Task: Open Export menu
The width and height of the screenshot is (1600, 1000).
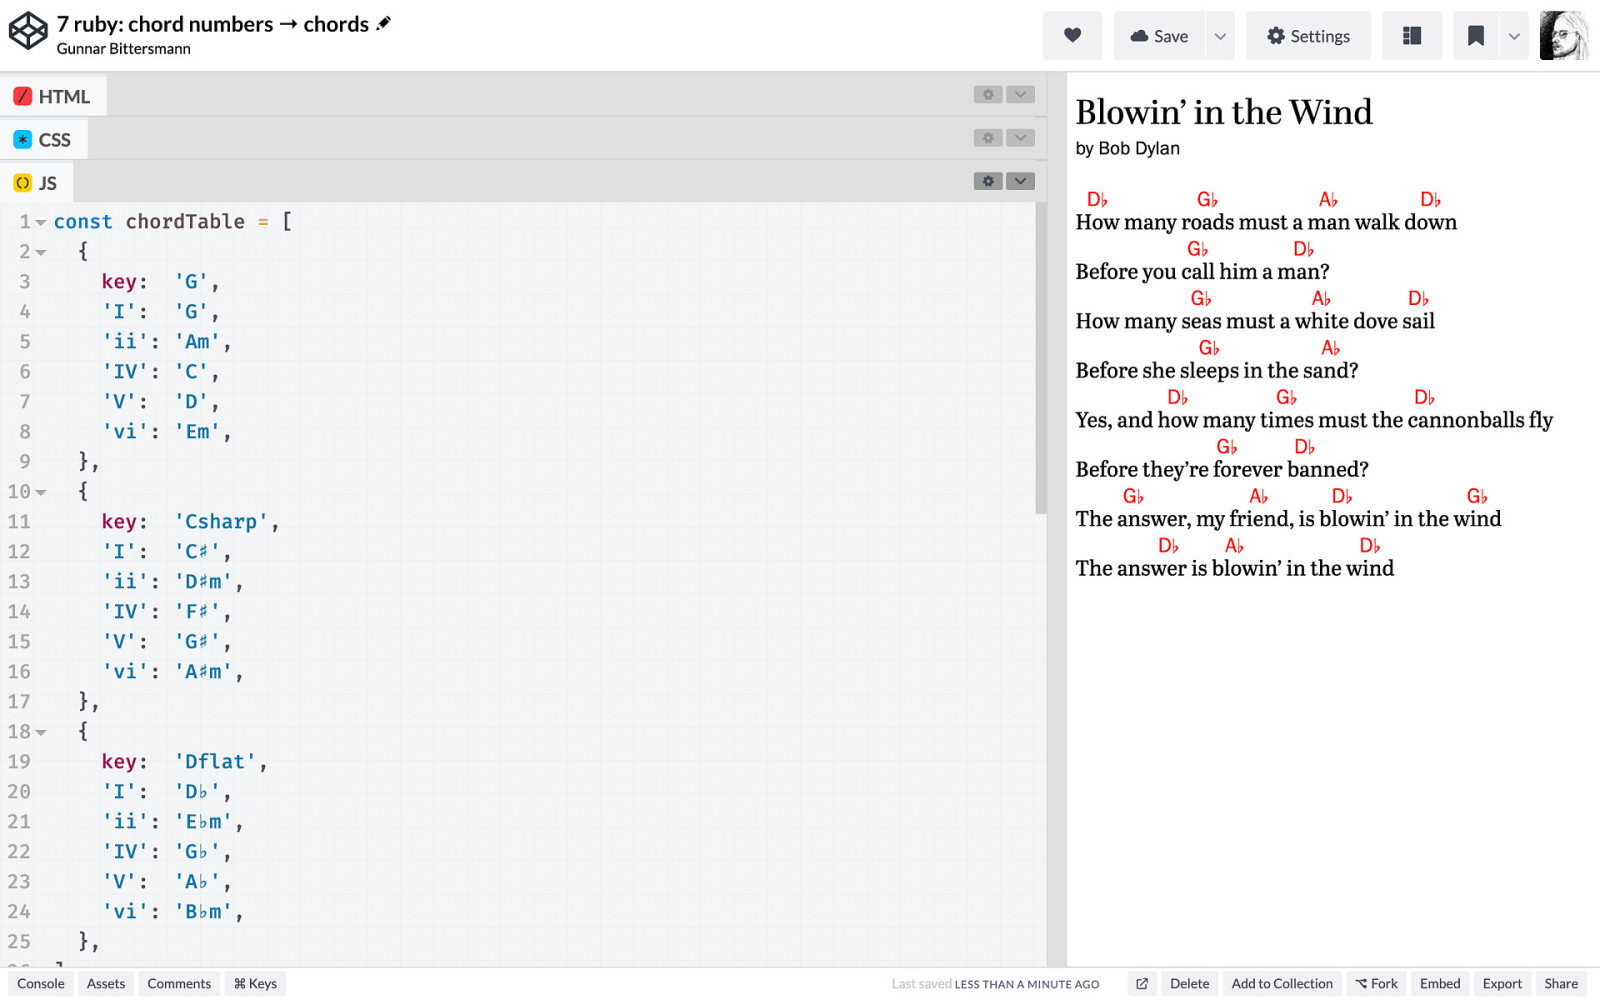Action: (x=1502, y=984)
